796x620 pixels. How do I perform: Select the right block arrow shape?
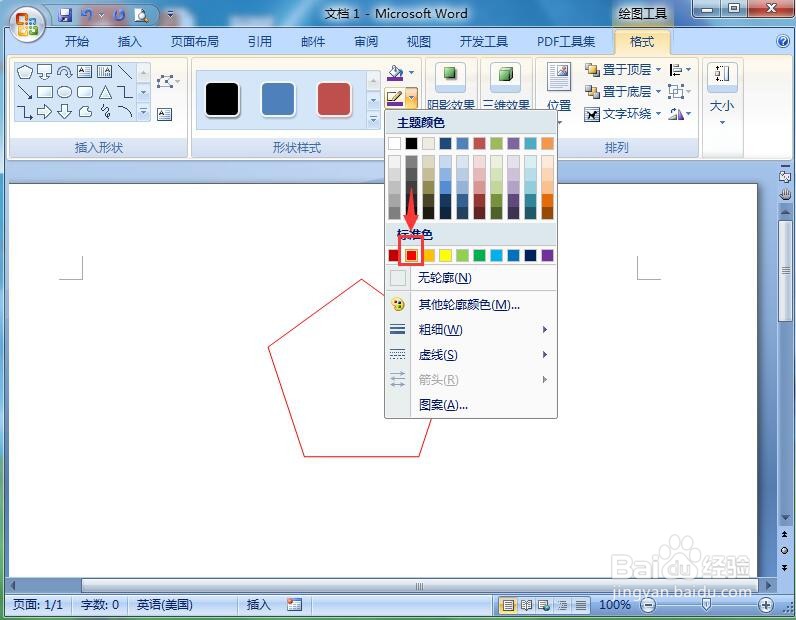(45, 112)
